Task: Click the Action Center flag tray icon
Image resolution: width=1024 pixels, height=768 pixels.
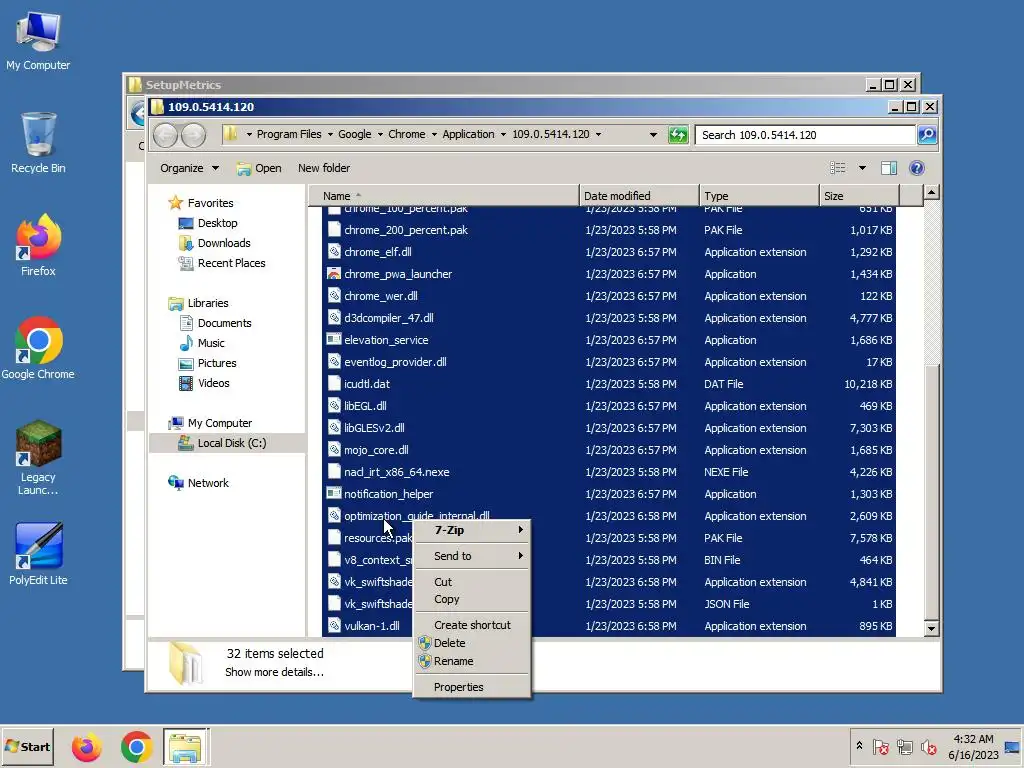Action: [880, 747]
